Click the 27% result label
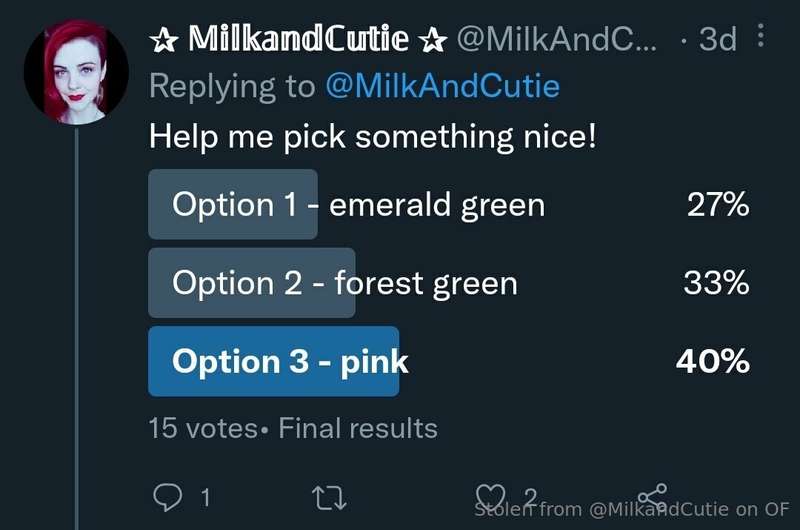800x530 pixels. coord(718,204)
